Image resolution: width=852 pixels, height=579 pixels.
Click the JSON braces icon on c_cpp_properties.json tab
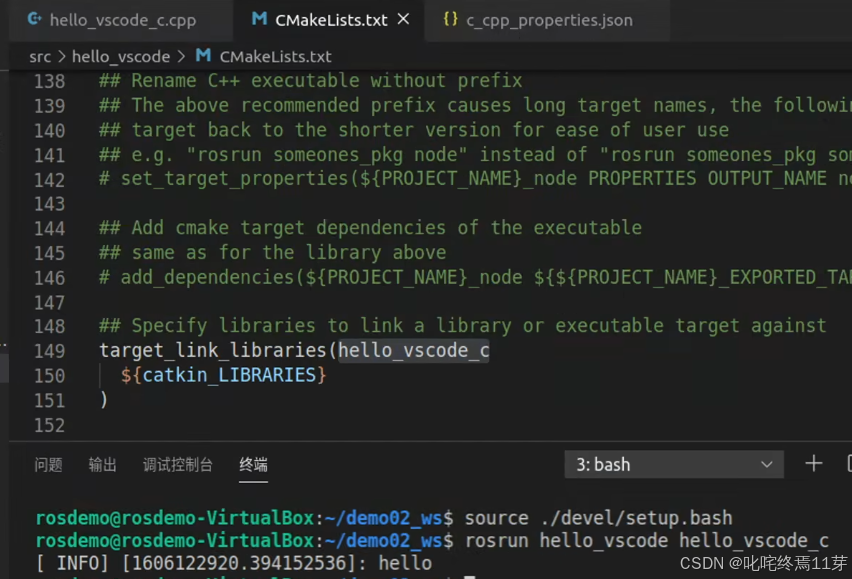450,20
